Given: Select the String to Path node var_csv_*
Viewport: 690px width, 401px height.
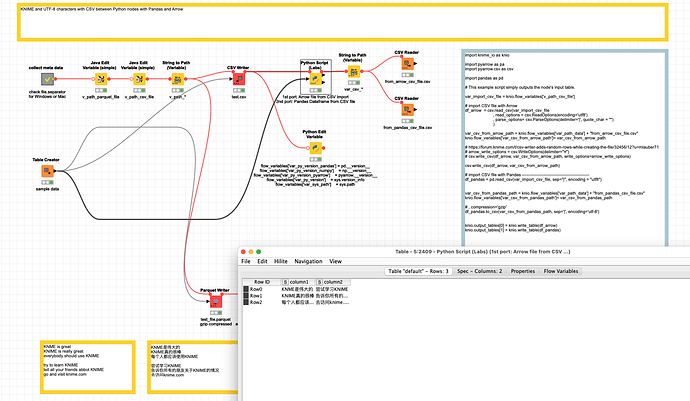Looking at the screenshot, I should click(354, 71).
